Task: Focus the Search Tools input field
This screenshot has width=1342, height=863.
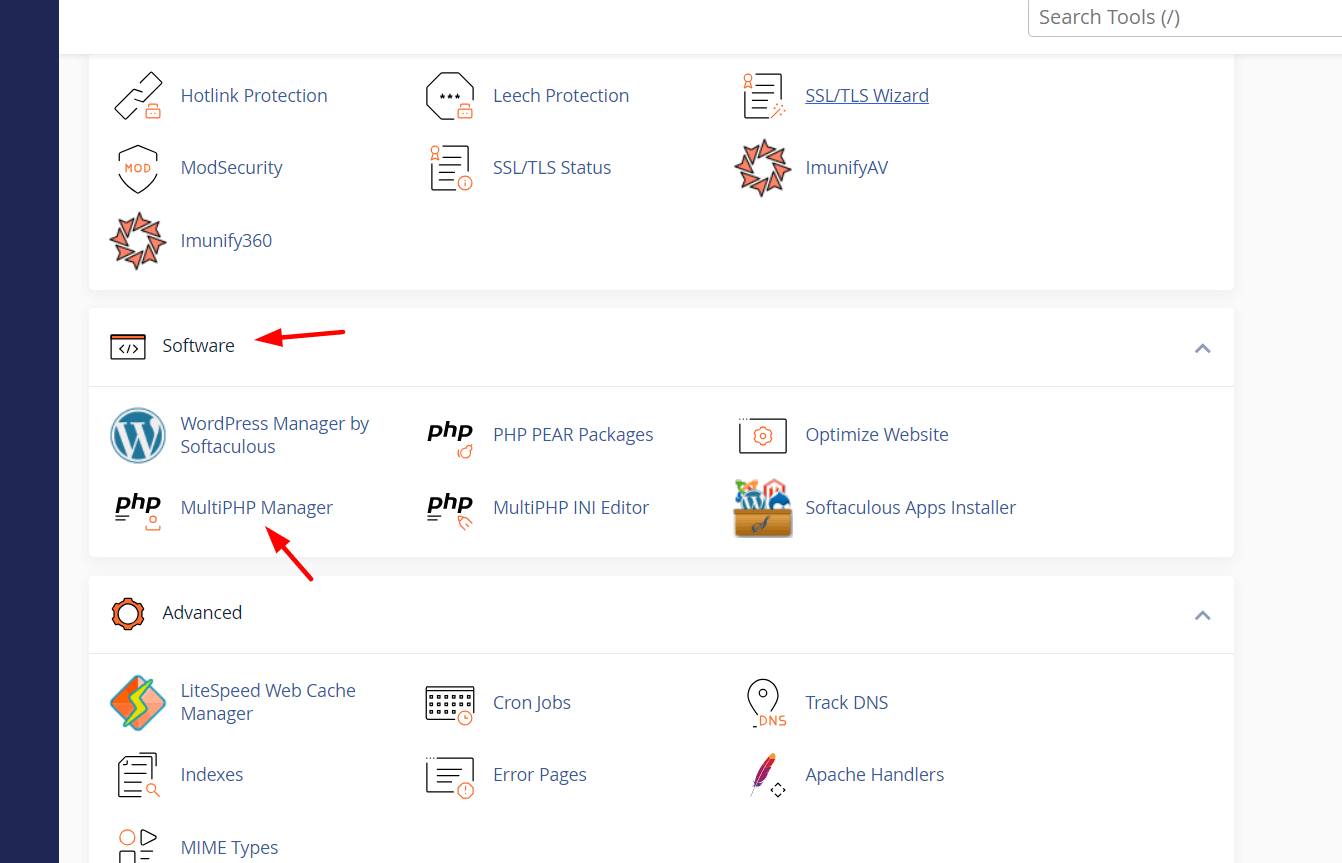Action: (1185, 17)
